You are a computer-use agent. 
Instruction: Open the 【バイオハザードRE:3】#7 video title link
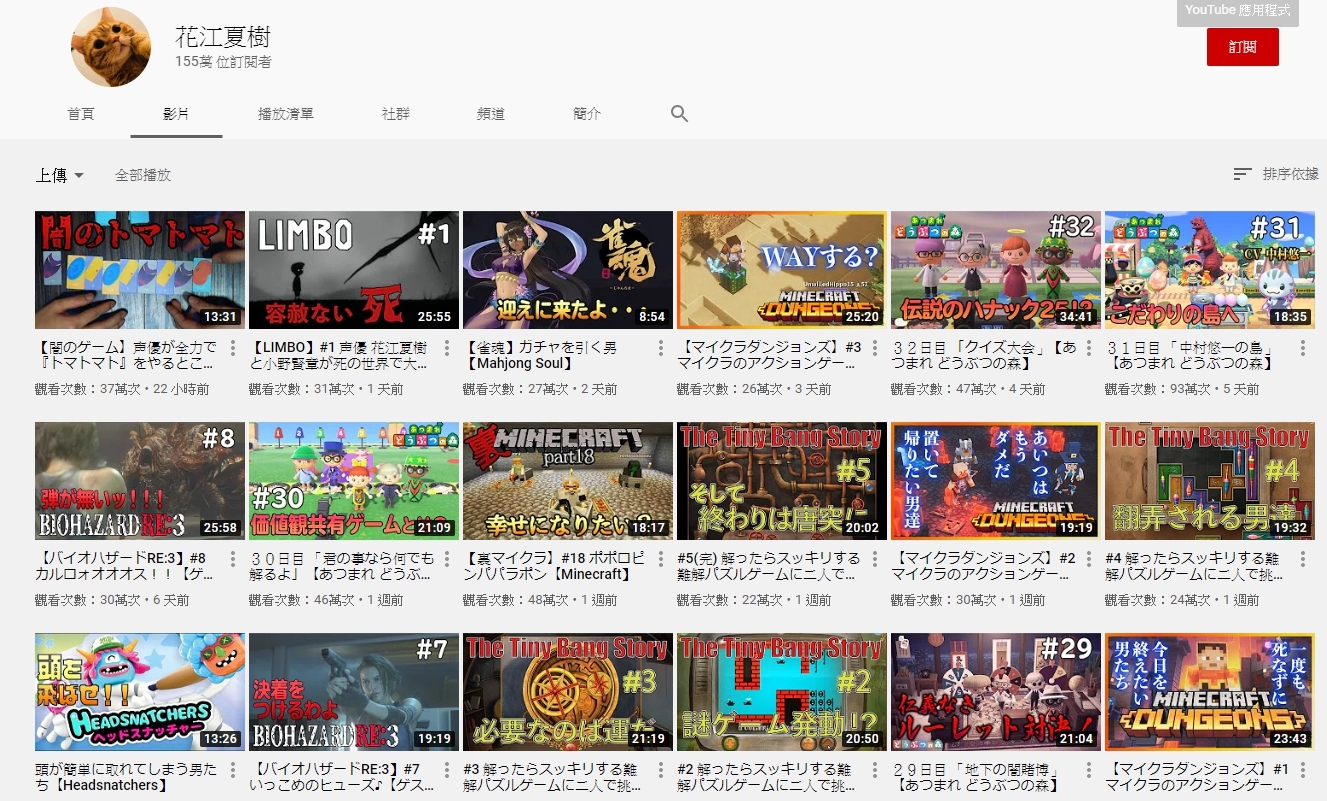pyautogui.click(x=341, y=779)
